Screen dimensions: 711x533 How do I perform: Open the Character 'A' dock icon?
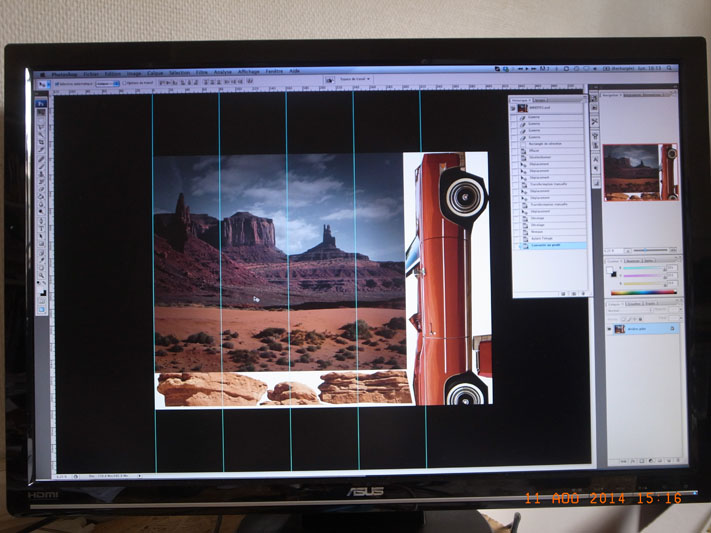point(594,159)
